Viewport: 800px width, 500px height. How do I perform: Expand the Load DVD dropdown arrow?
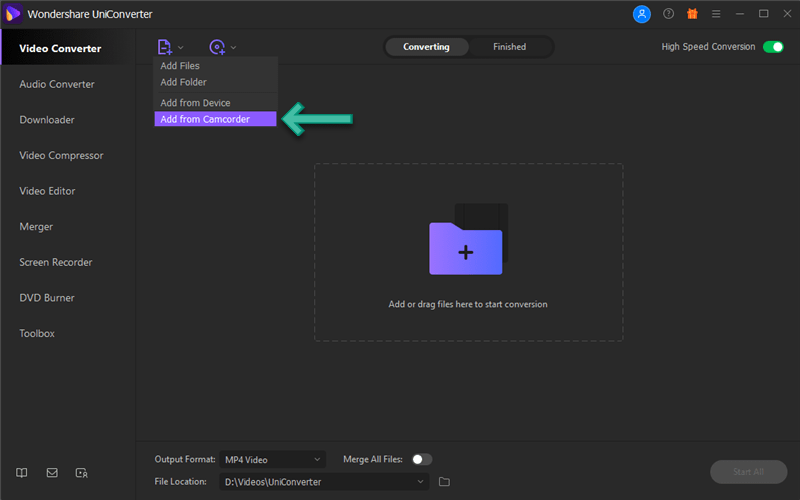click(x=233, y=47)
